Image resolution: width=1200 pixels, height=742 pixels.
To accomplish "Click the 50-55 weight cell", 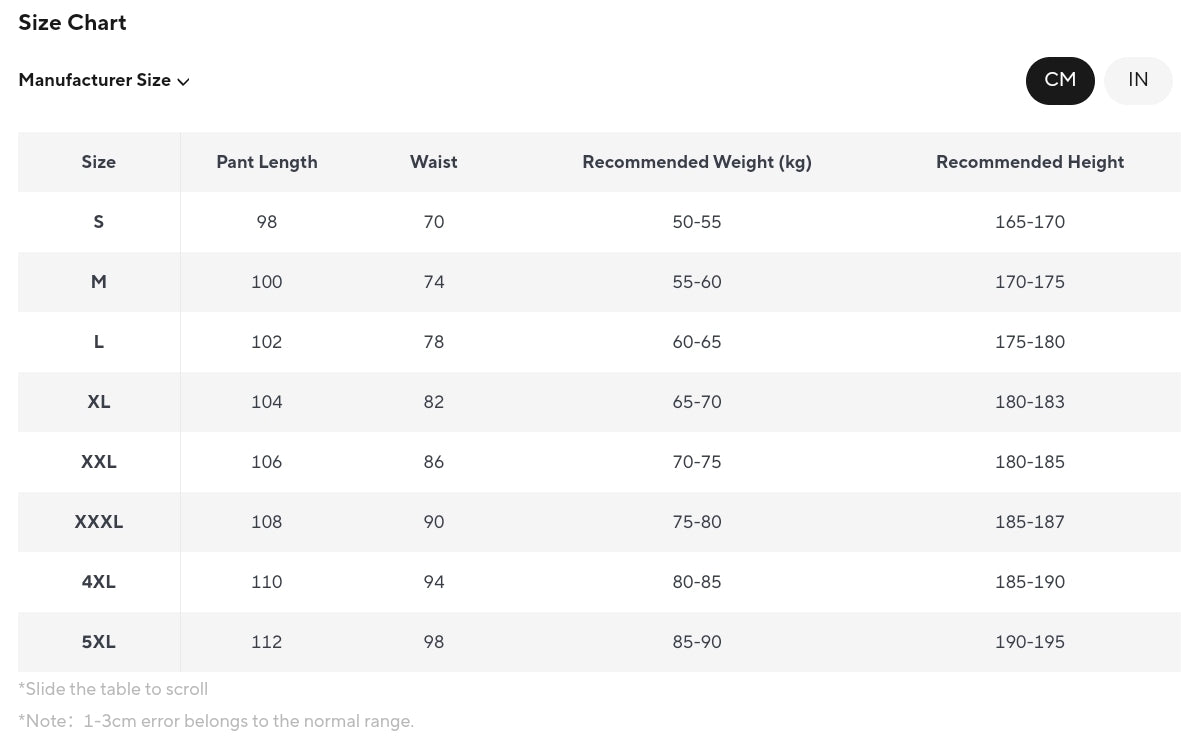I will pos(697,222).
